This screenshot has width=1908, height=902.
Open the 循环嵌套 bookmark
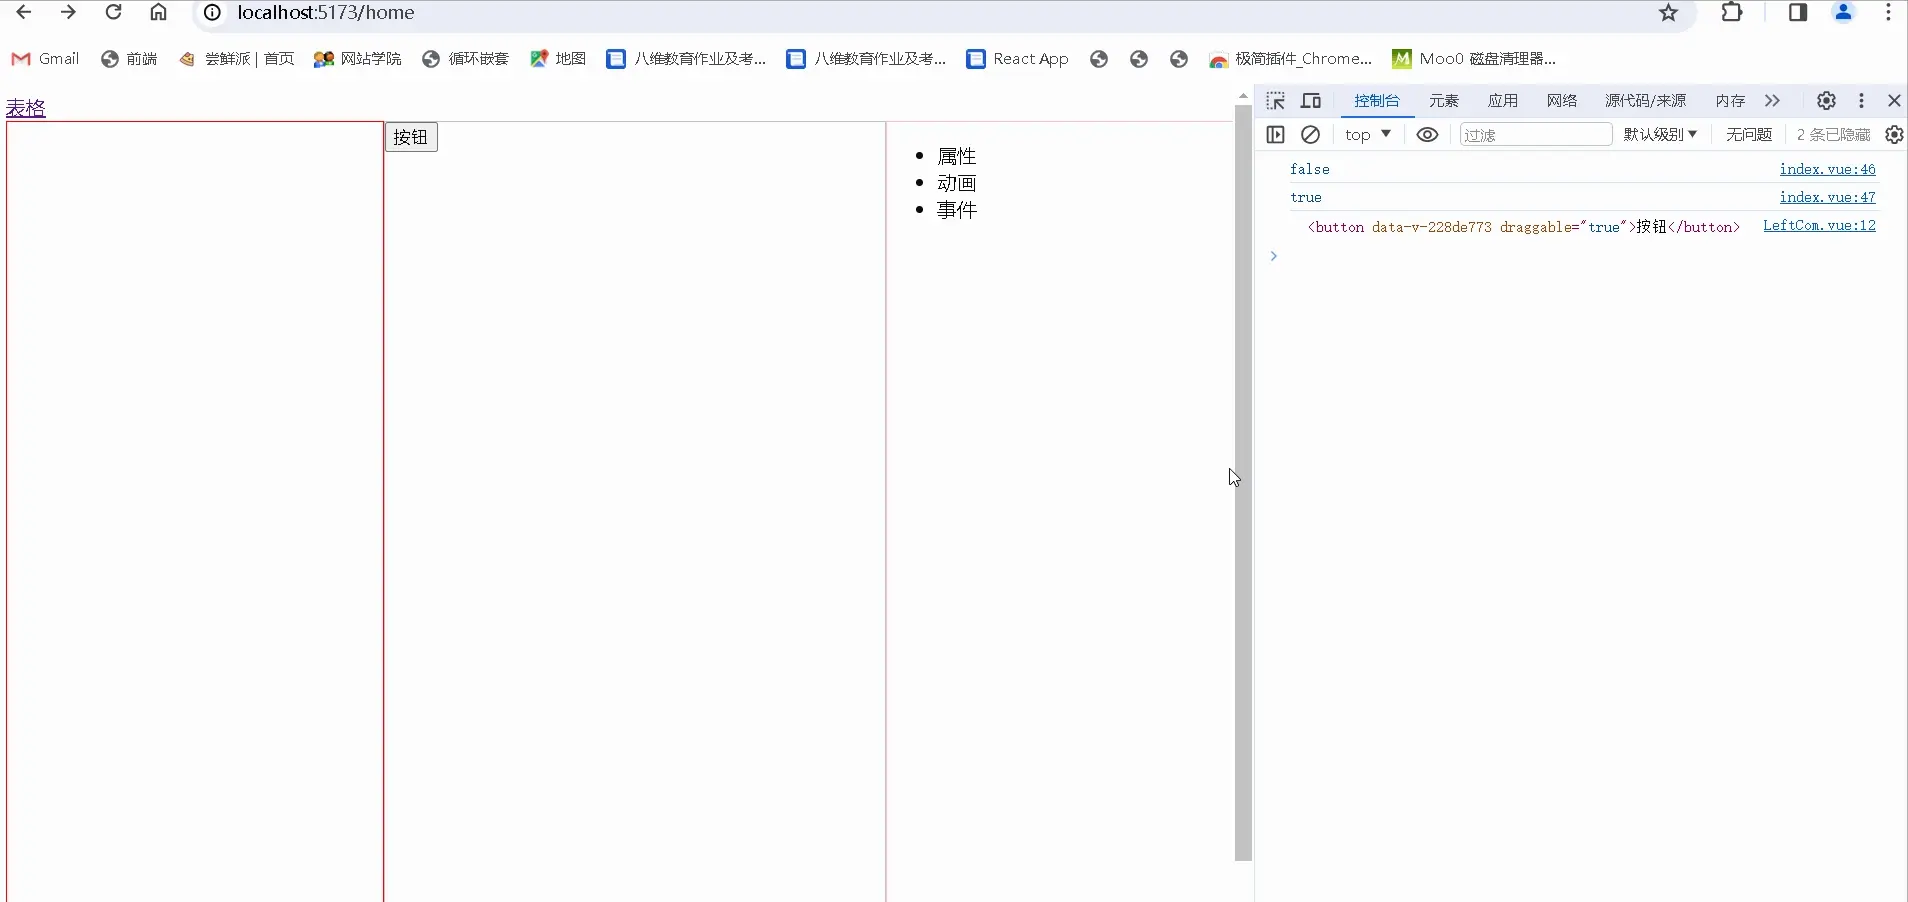466,59
